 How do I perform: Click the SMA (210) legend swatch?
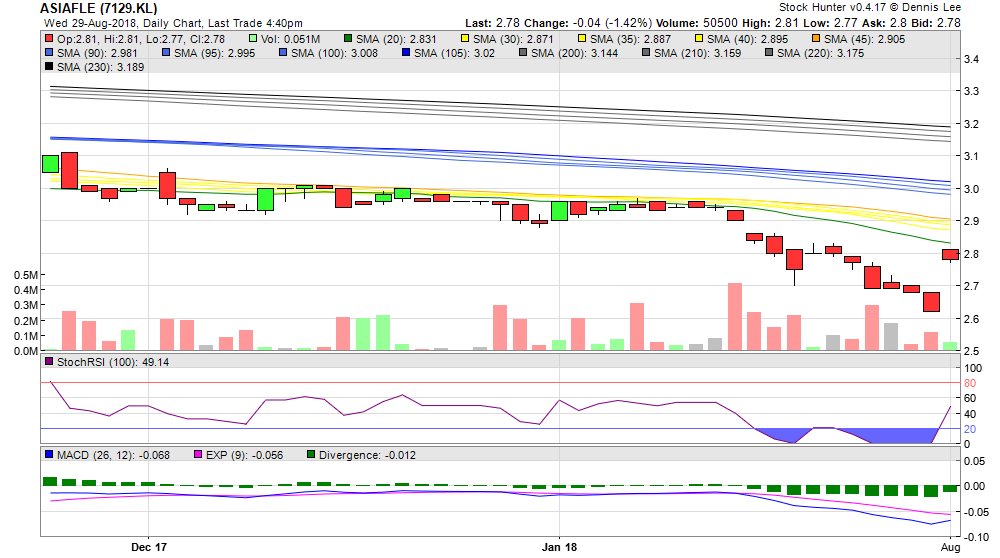(646, 52)
